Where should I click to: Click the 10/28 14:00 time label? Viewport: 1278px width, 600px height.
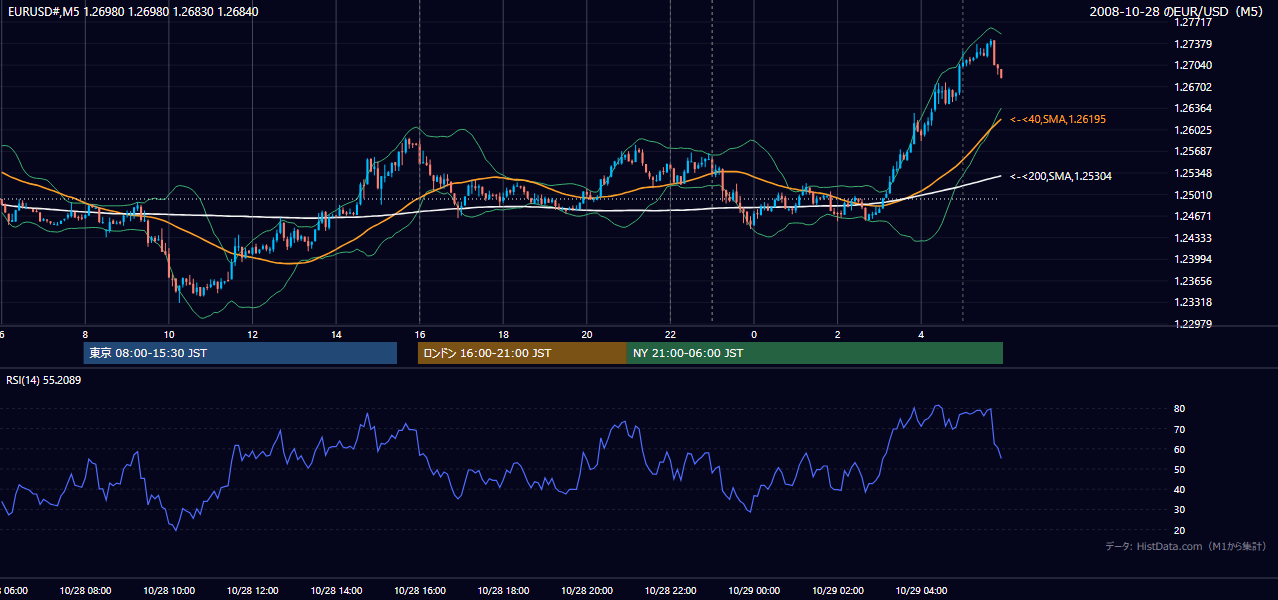(x=337, y=591)
